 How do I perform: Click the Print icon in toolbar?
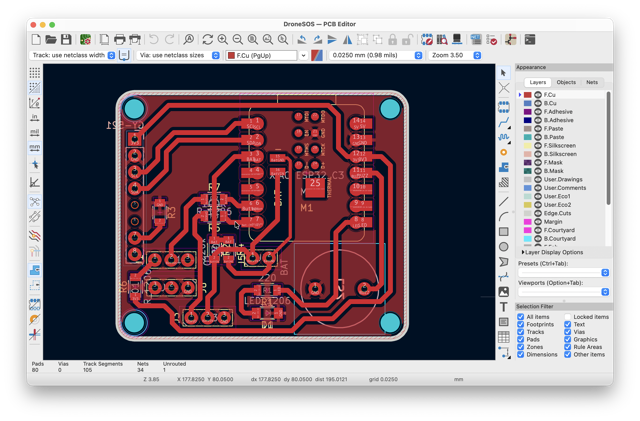120,40
